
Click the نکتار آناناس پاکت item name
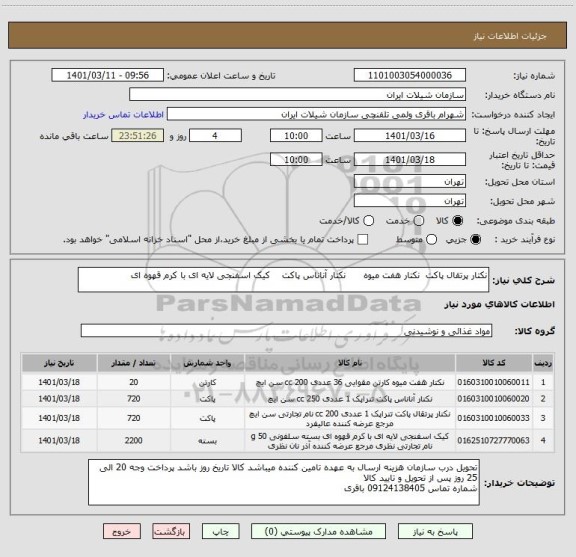350,399
